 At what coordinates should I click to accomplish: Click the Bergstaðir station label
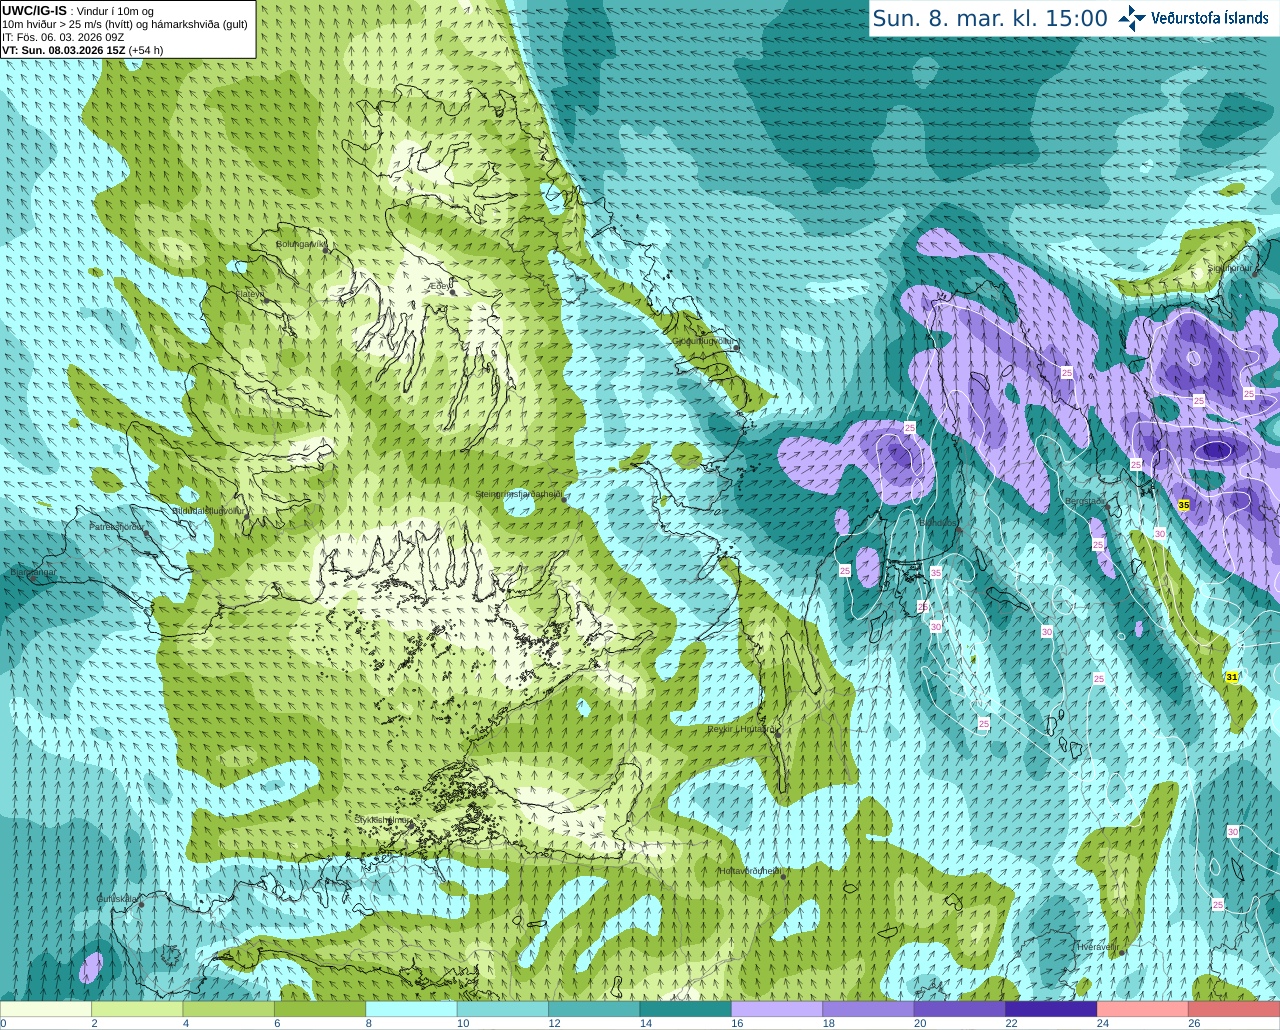pyautogui.click(x=1085, y=501)
